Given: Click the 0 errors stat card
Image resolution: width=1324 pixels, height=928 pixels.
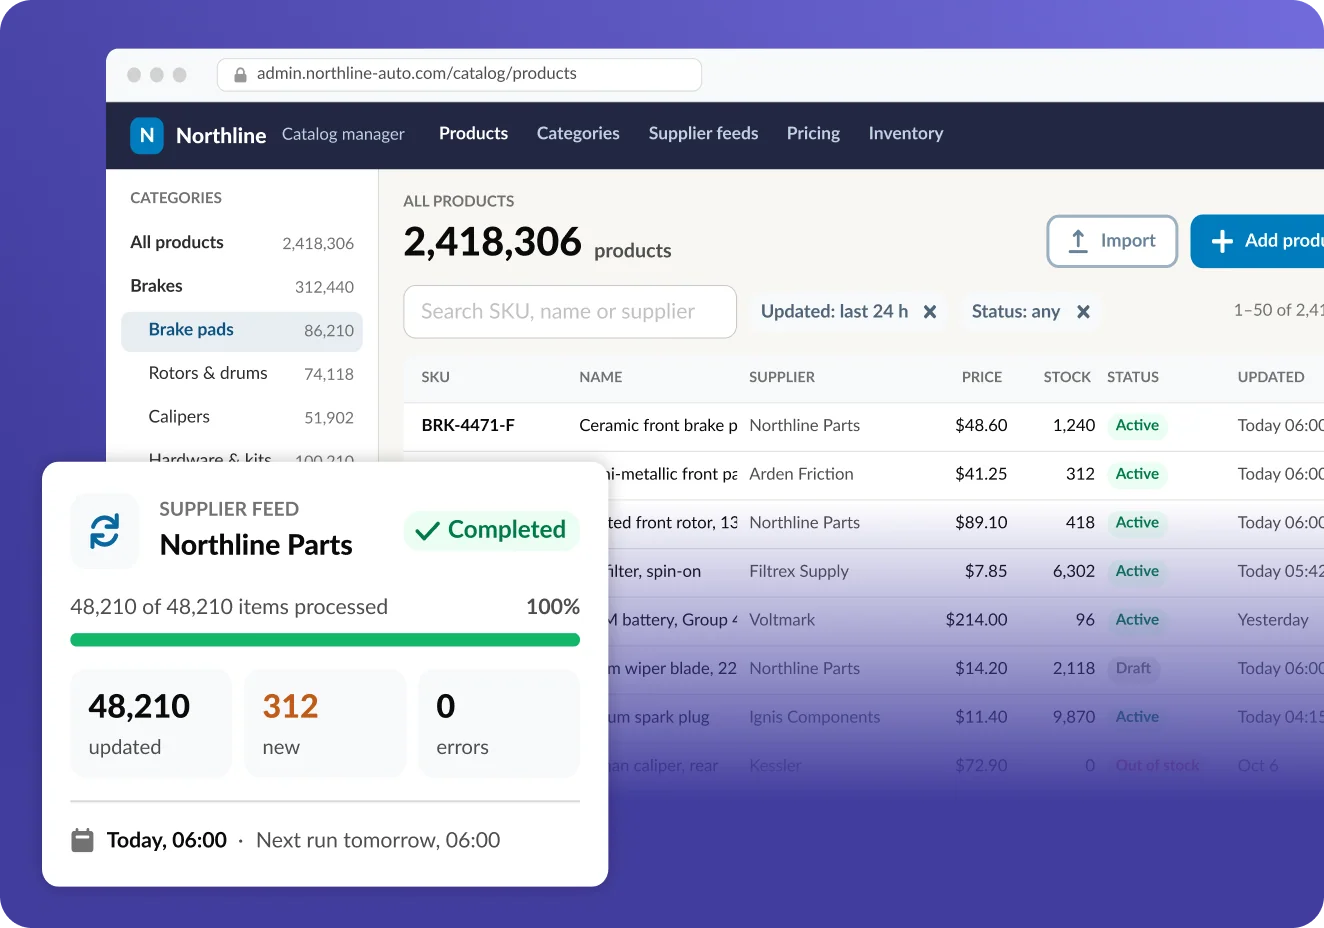Looking at the screenshot, I should point(499,723).
